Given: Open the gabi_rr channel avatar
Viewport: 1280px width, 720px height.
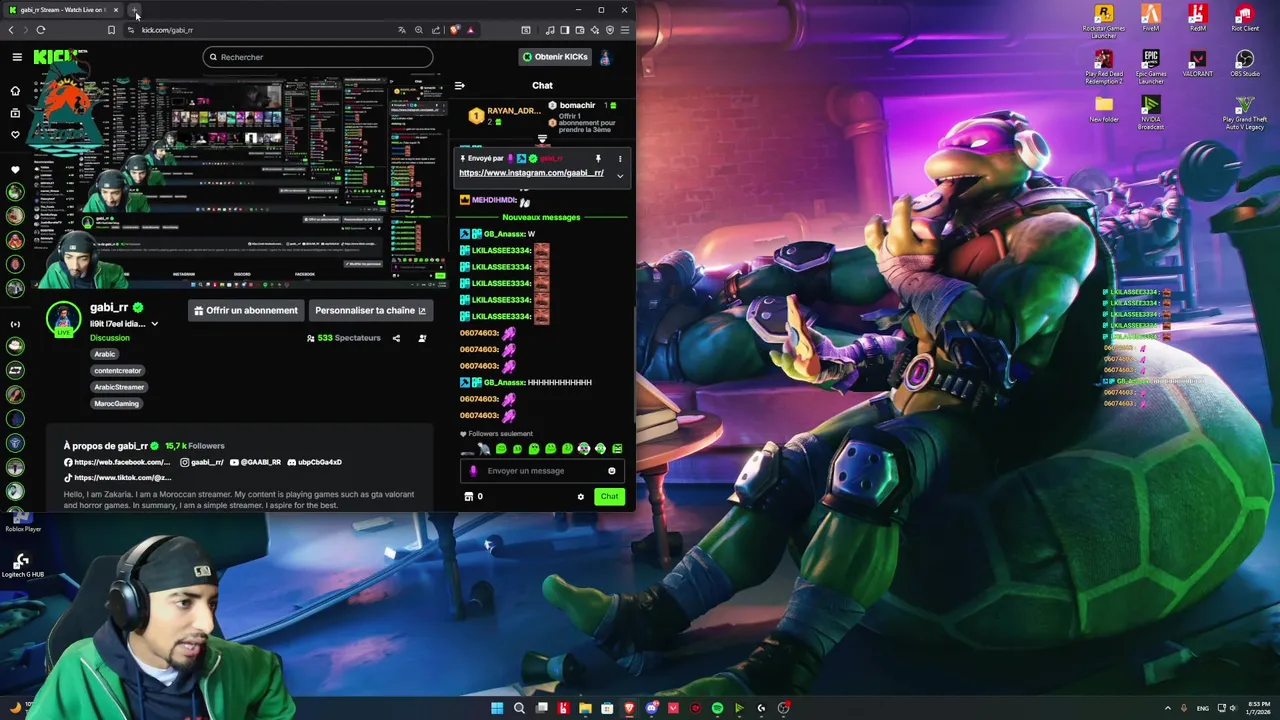Looking at the screenshot, I should tap(64, 318).
